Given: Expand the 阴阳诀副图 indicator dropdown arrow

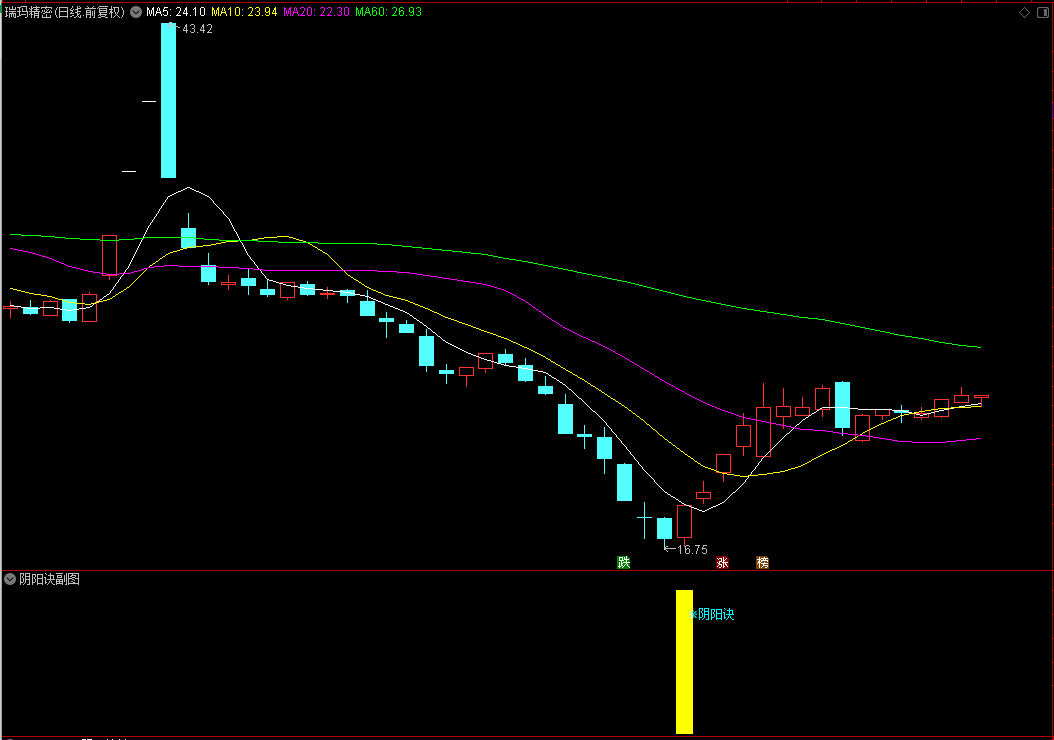Looking at the screenshot, I should click(x=10, y=579).
